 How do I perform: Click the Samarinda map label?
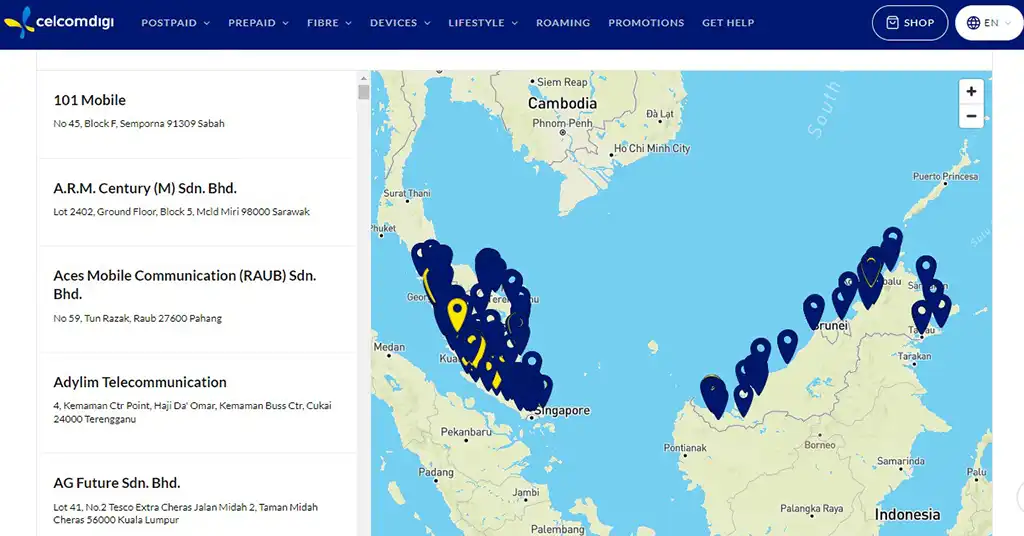click(901, 461)
